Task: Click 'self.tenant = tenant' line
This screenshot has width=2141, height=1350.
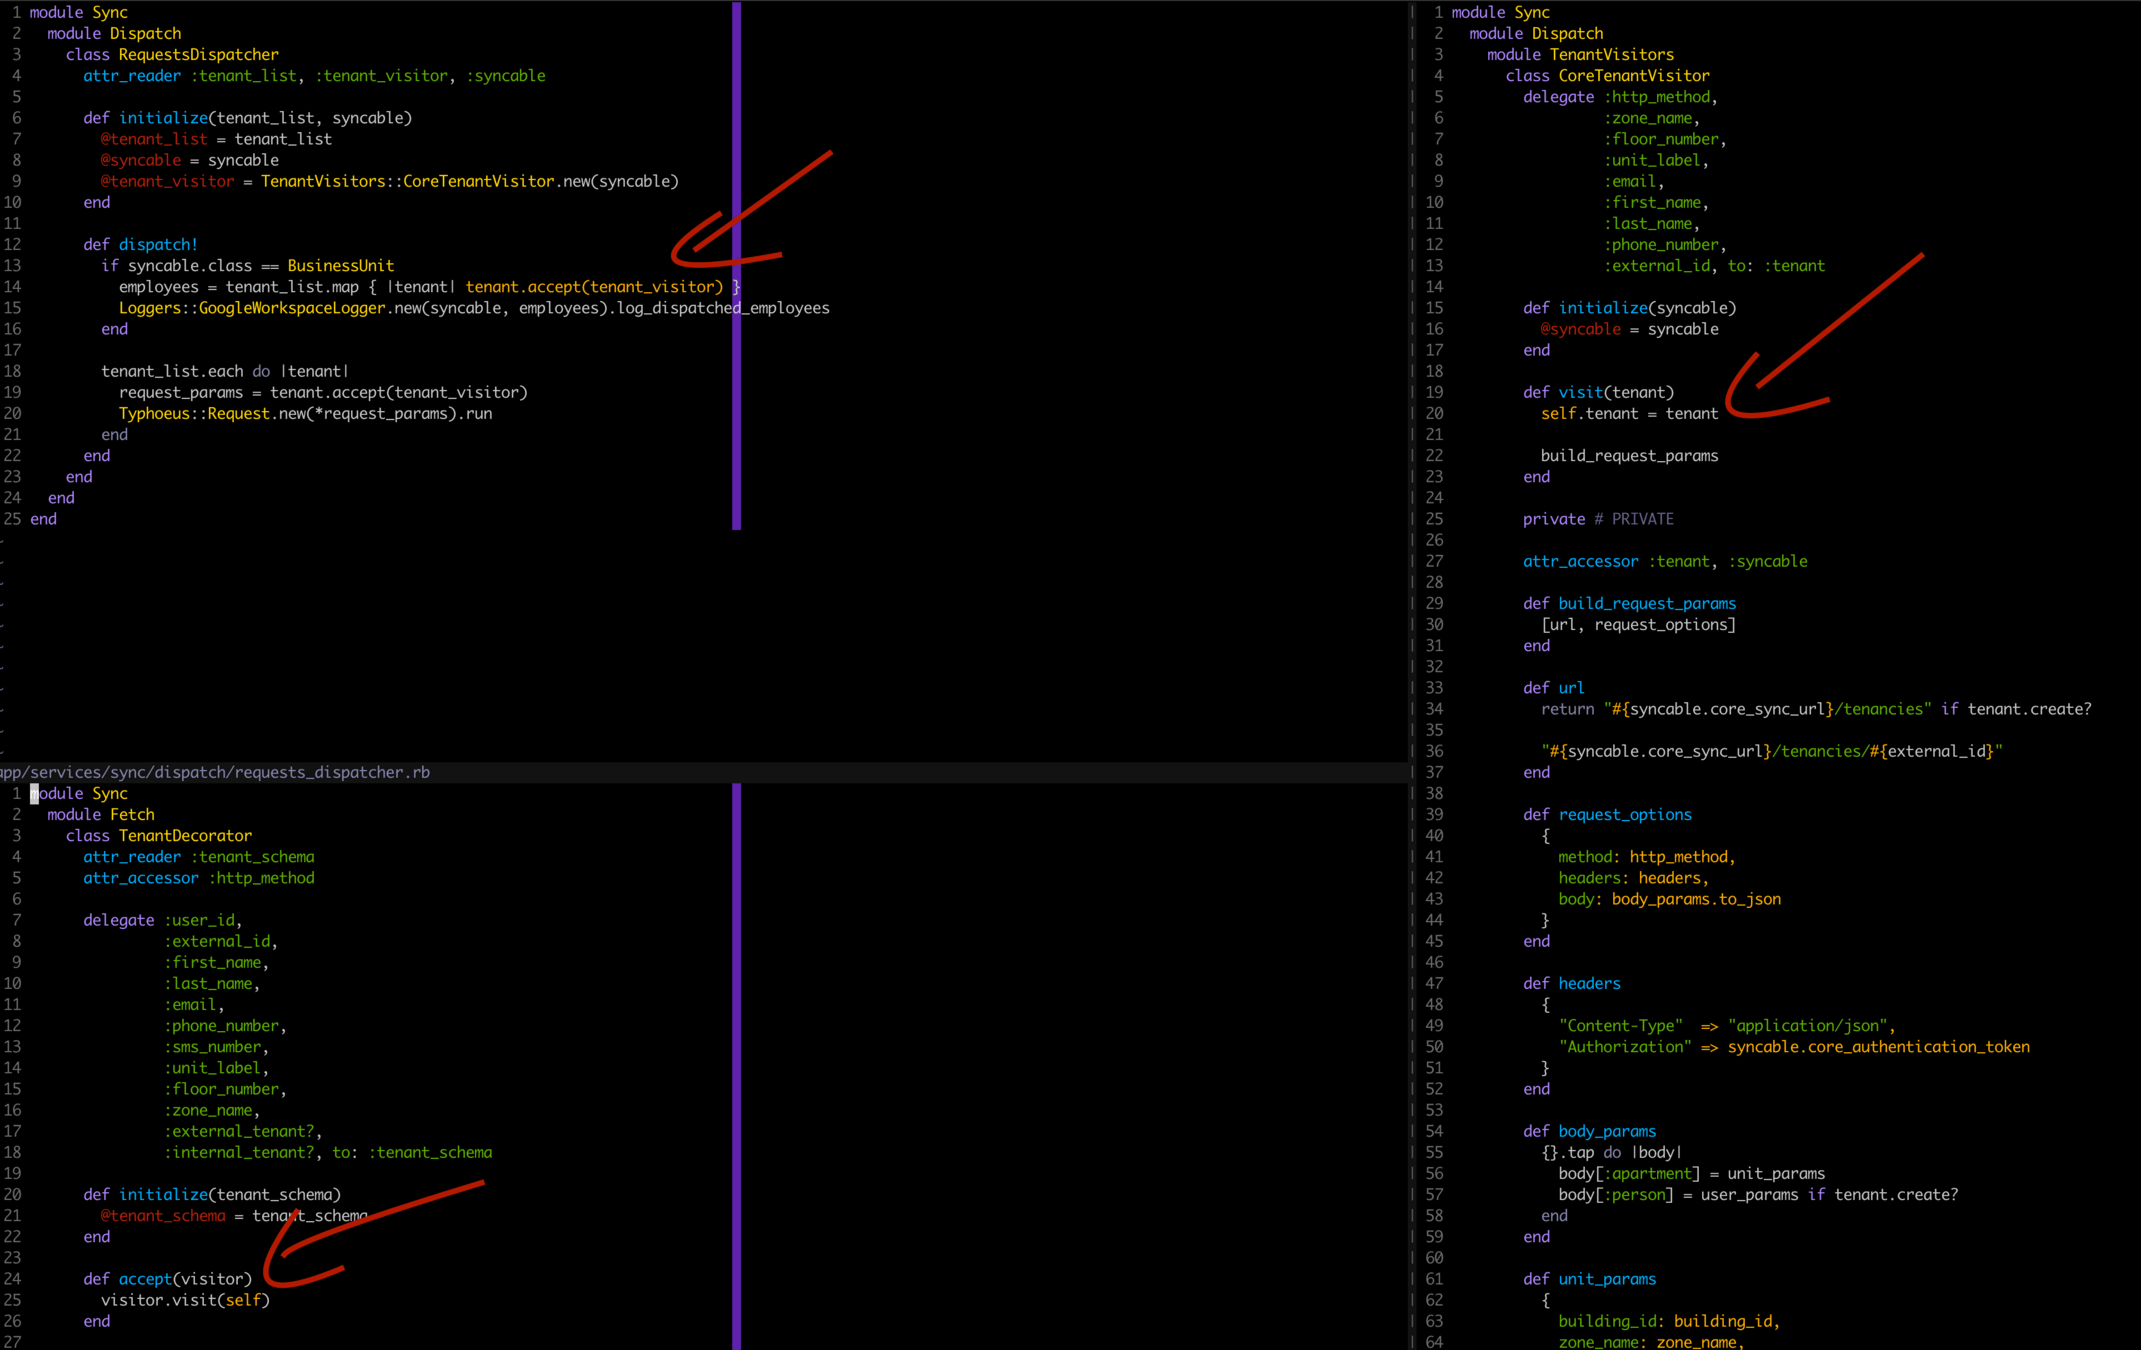Action: click(1629, 413)
